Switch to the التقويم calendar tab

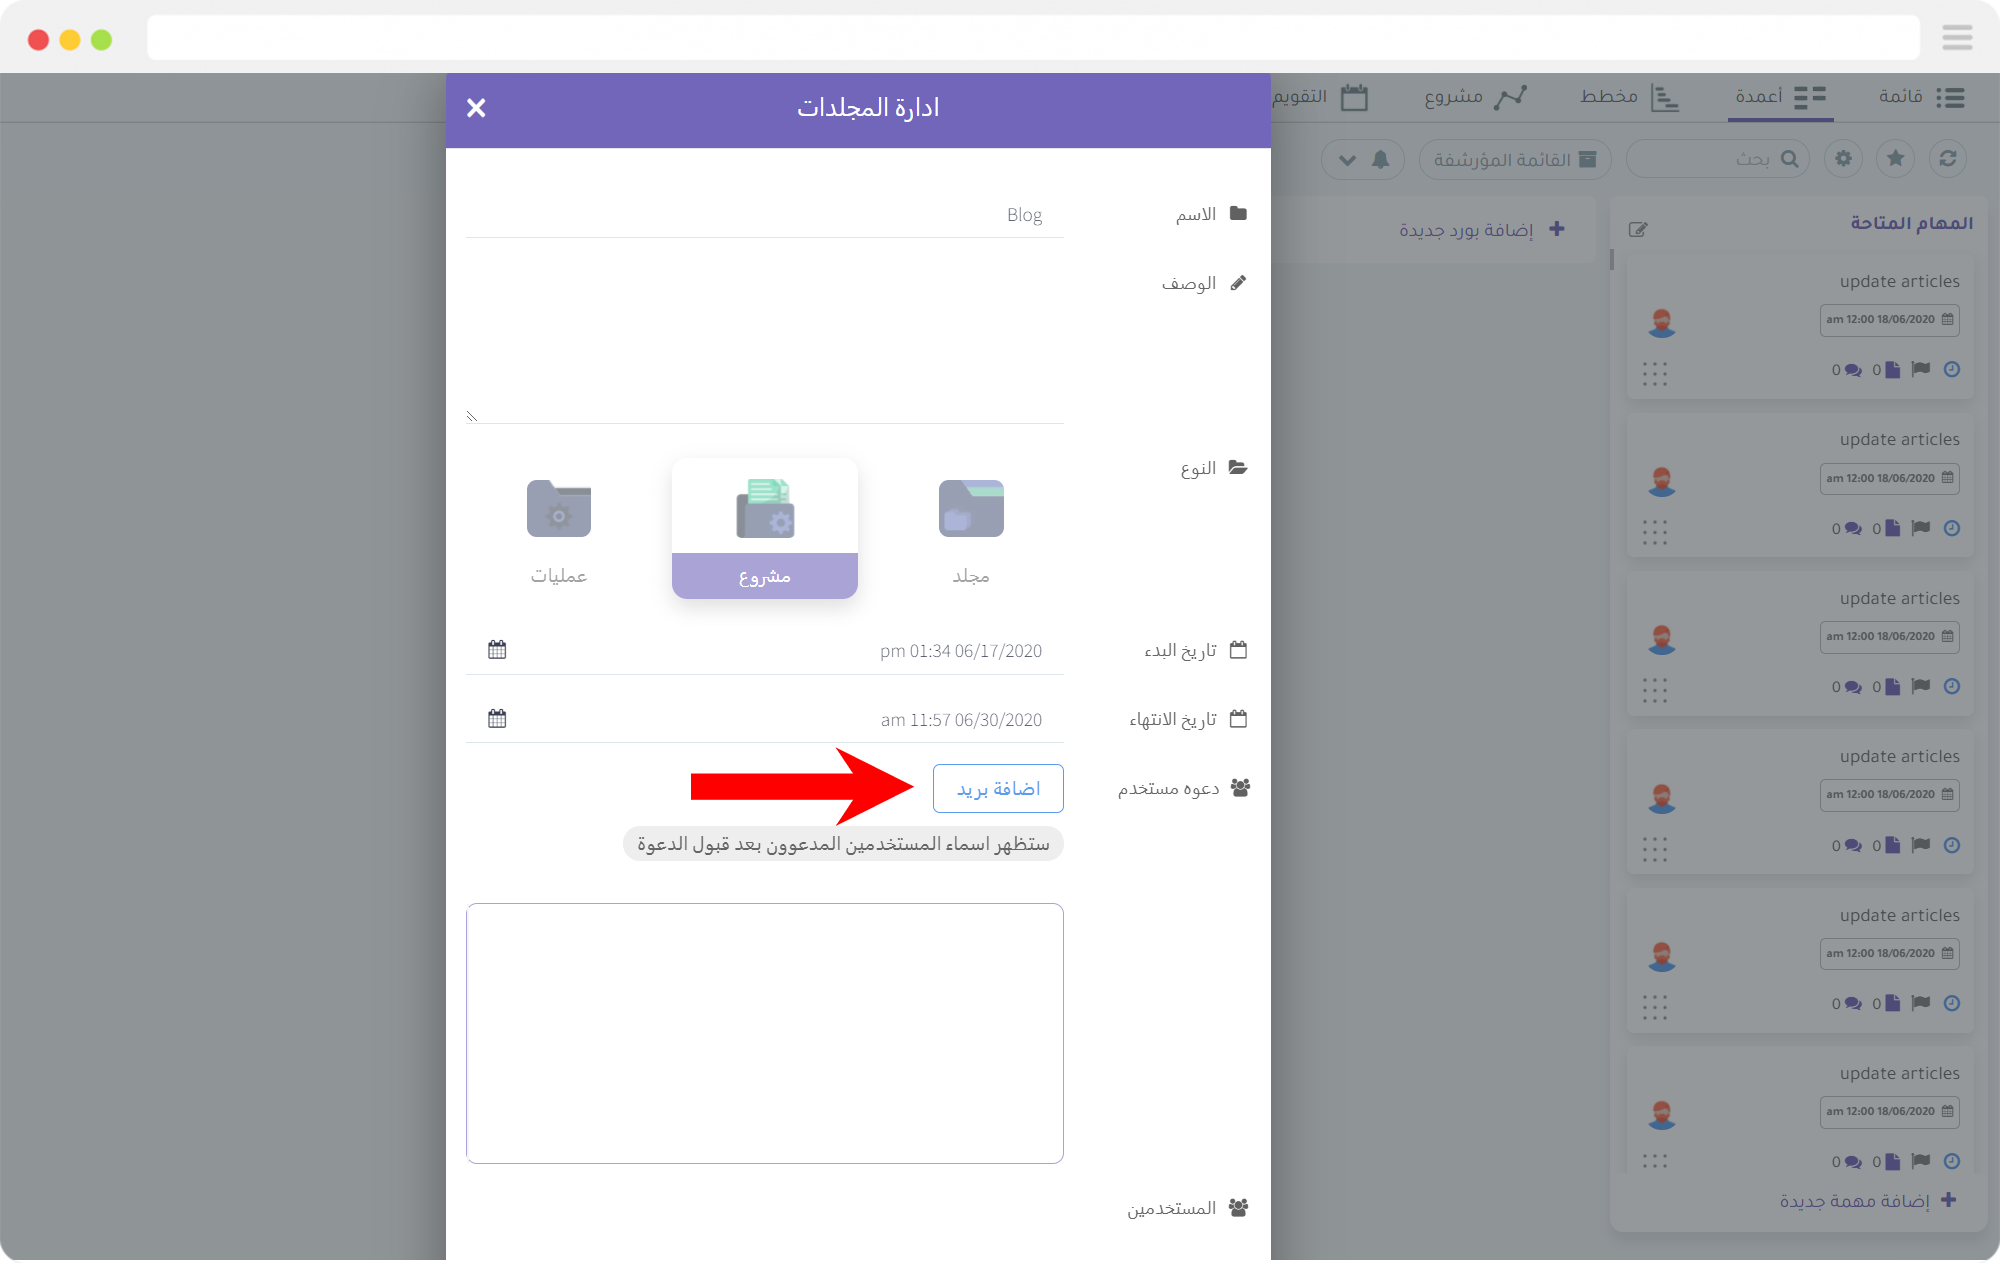pyautogui.click(x=1320, y=97)
